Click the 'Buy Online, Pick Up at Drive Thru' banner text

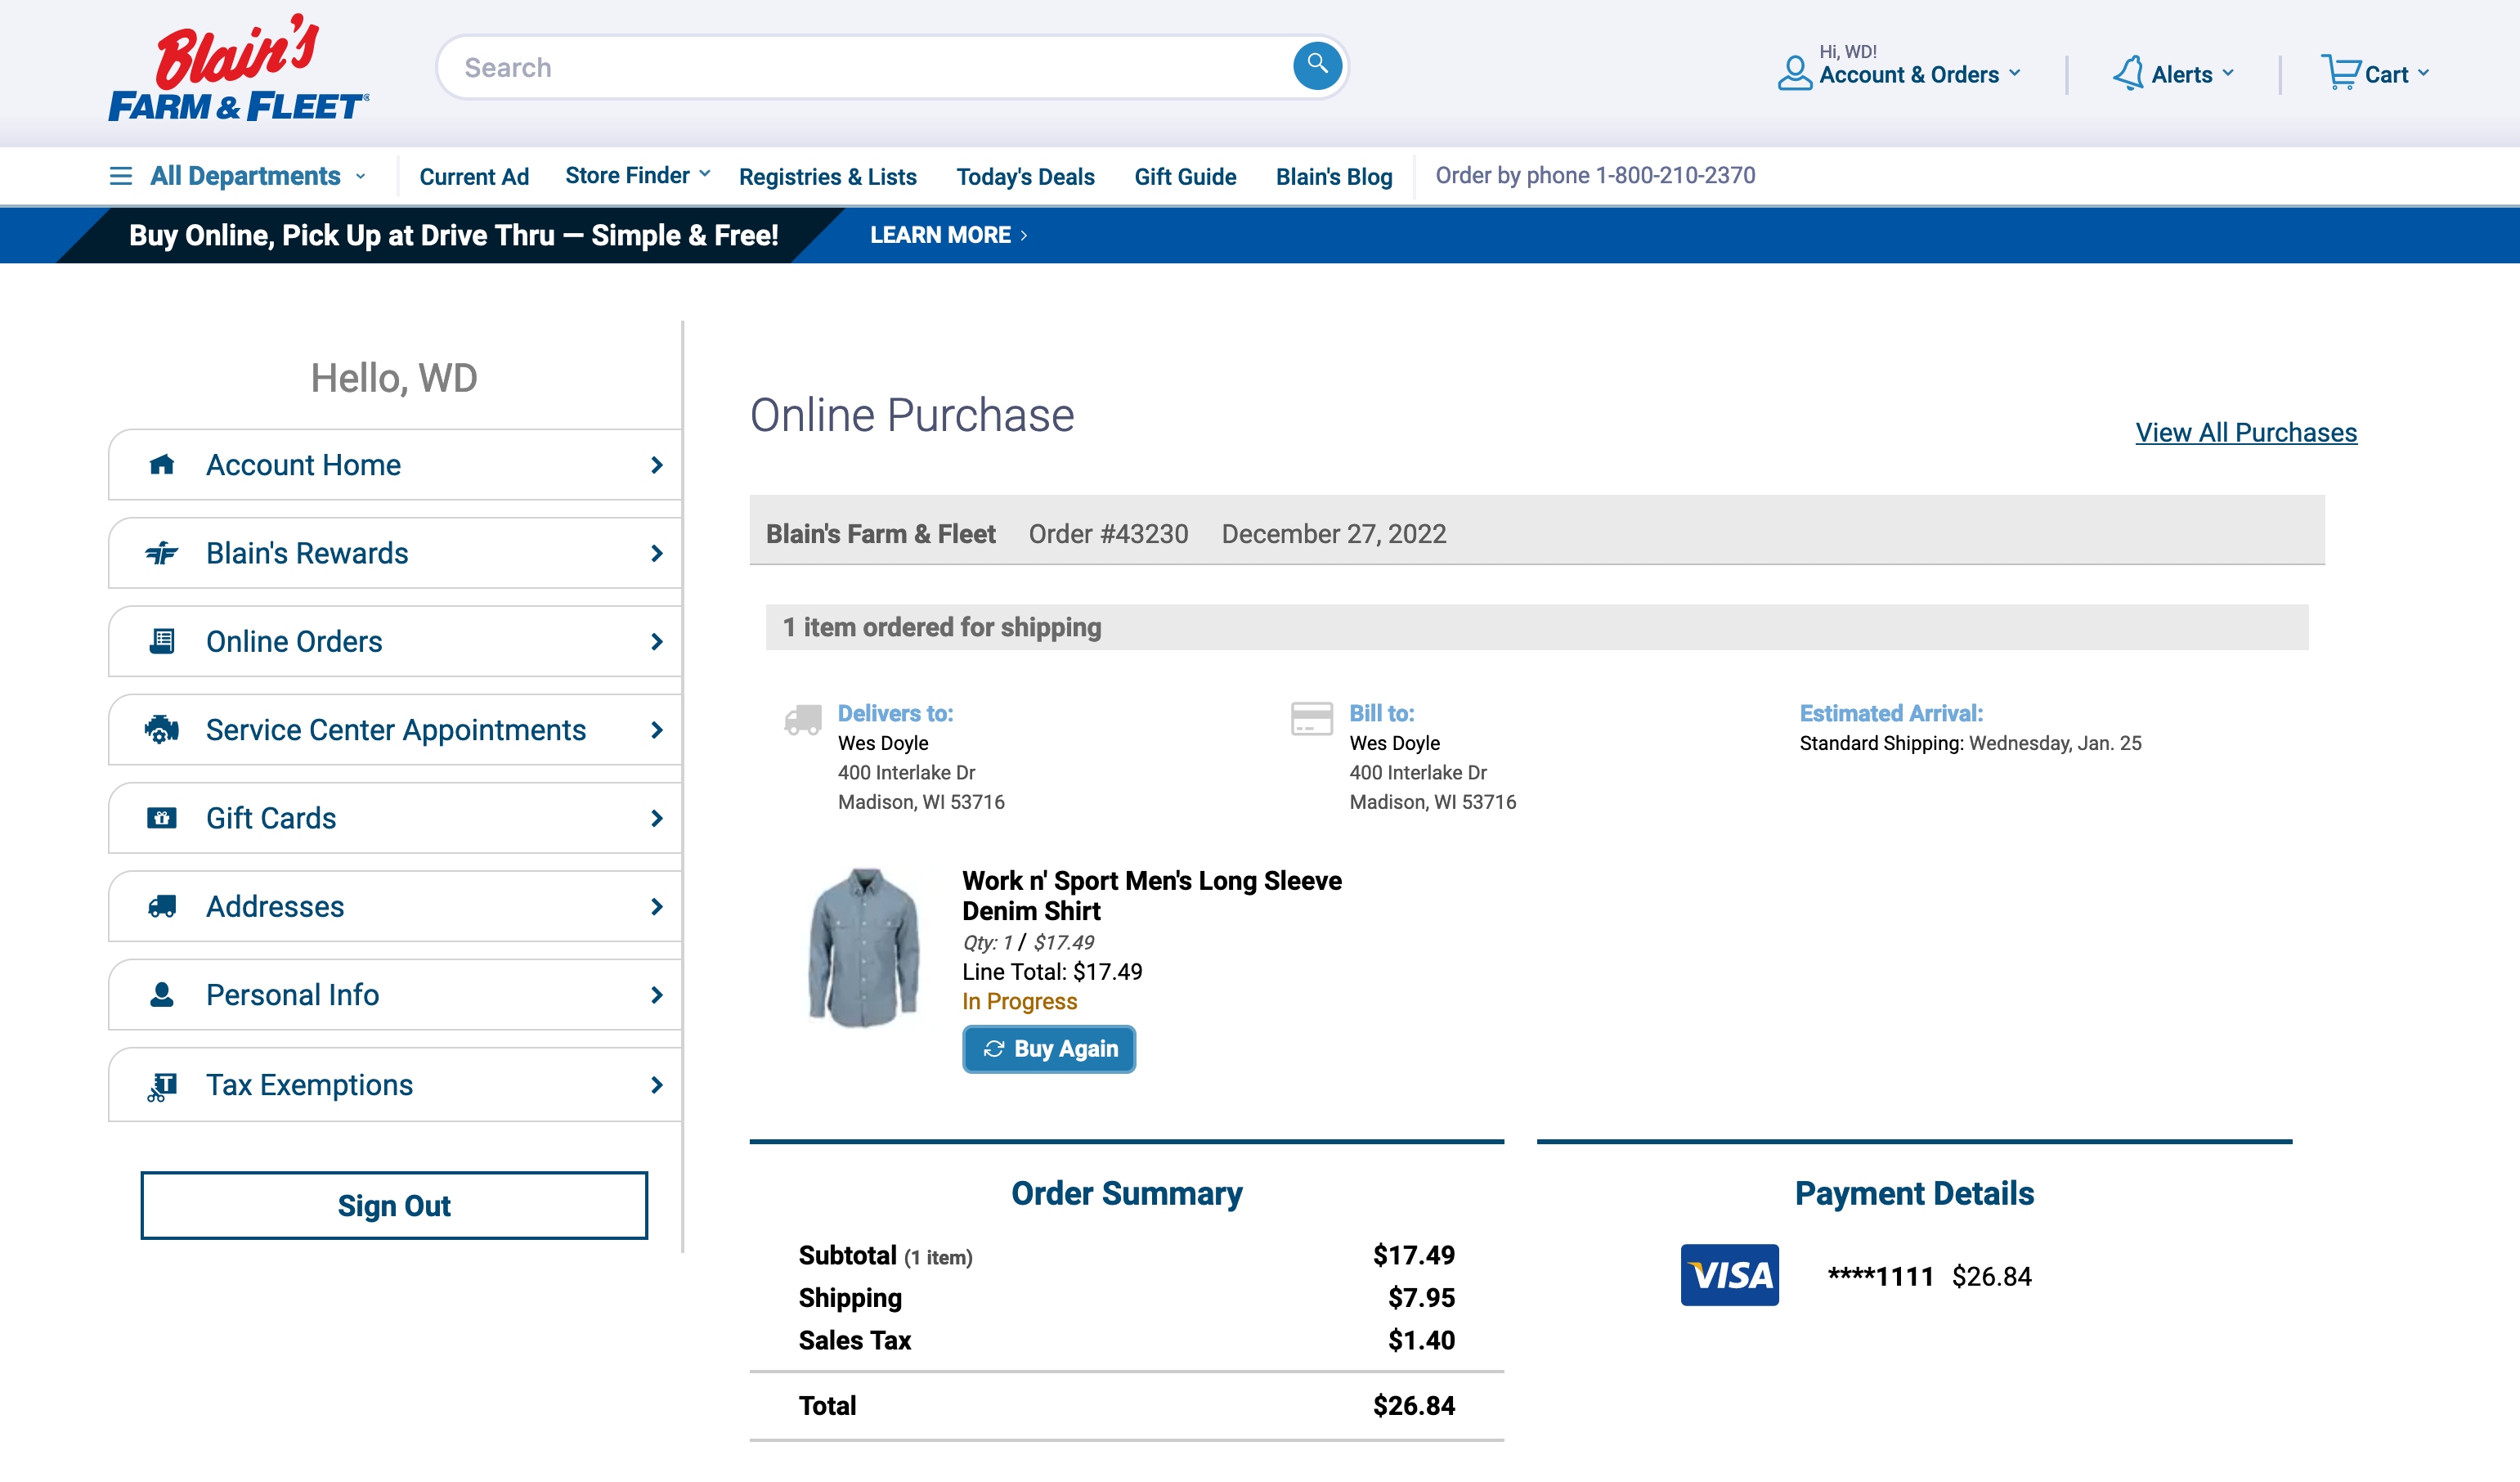(x=453, y=235)
